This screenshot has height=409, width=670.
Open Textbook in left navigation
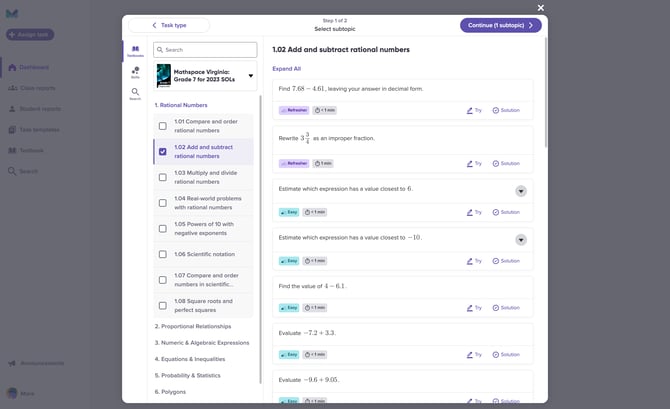point(26,150)
